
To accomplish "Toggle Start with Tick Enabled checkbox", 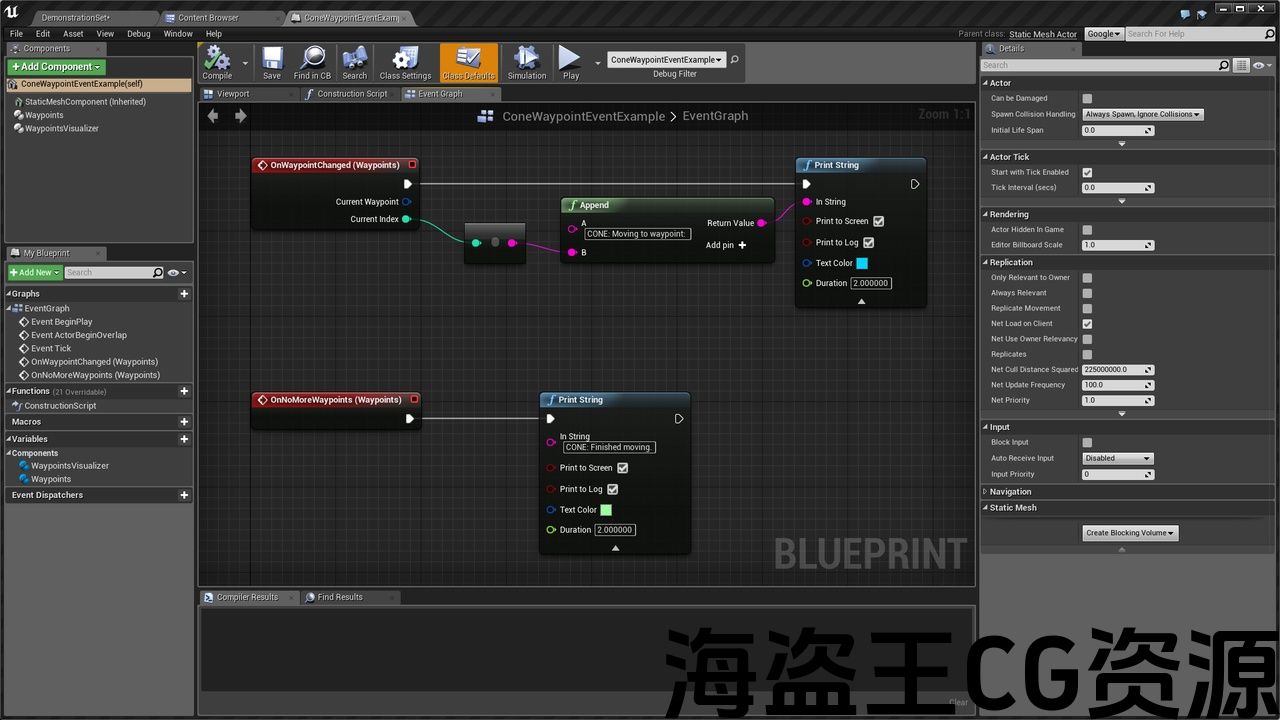I will pyautogui.click(x=1087, y=172).
